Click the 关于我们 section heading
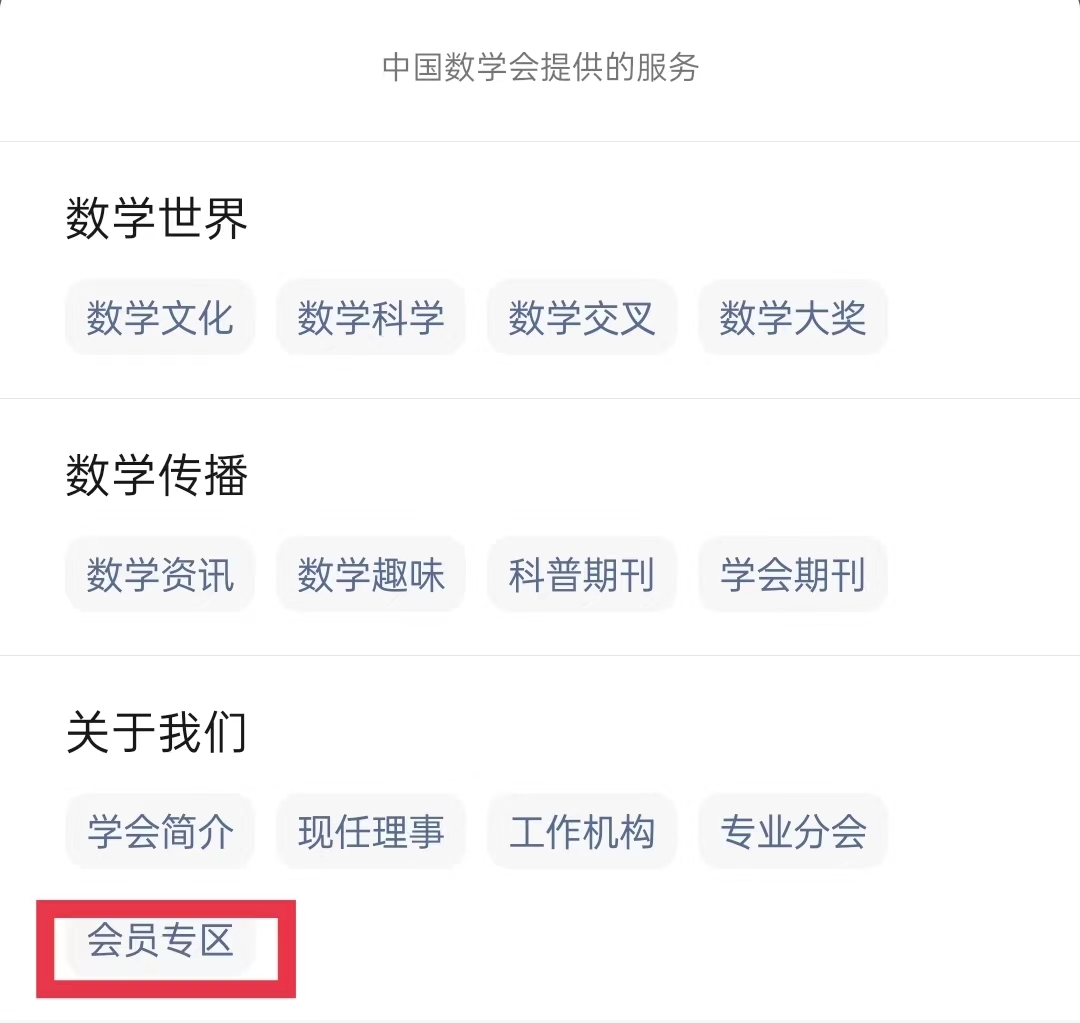The height and width of the screenshot is (1023, 1080). tap(157, 732)
